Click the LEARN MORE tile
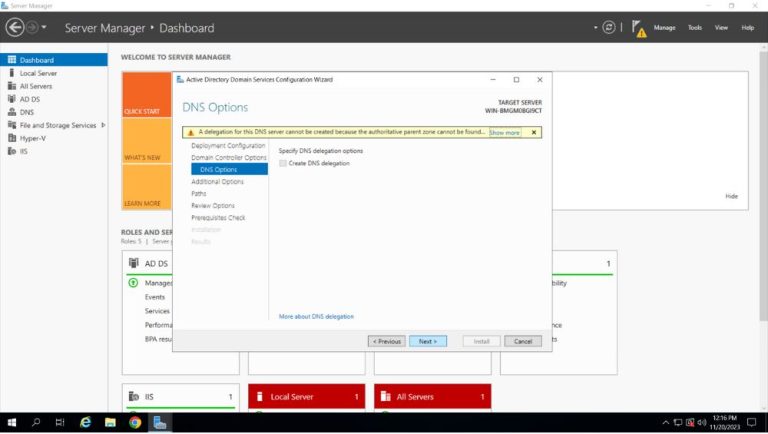 pos(146,187)
